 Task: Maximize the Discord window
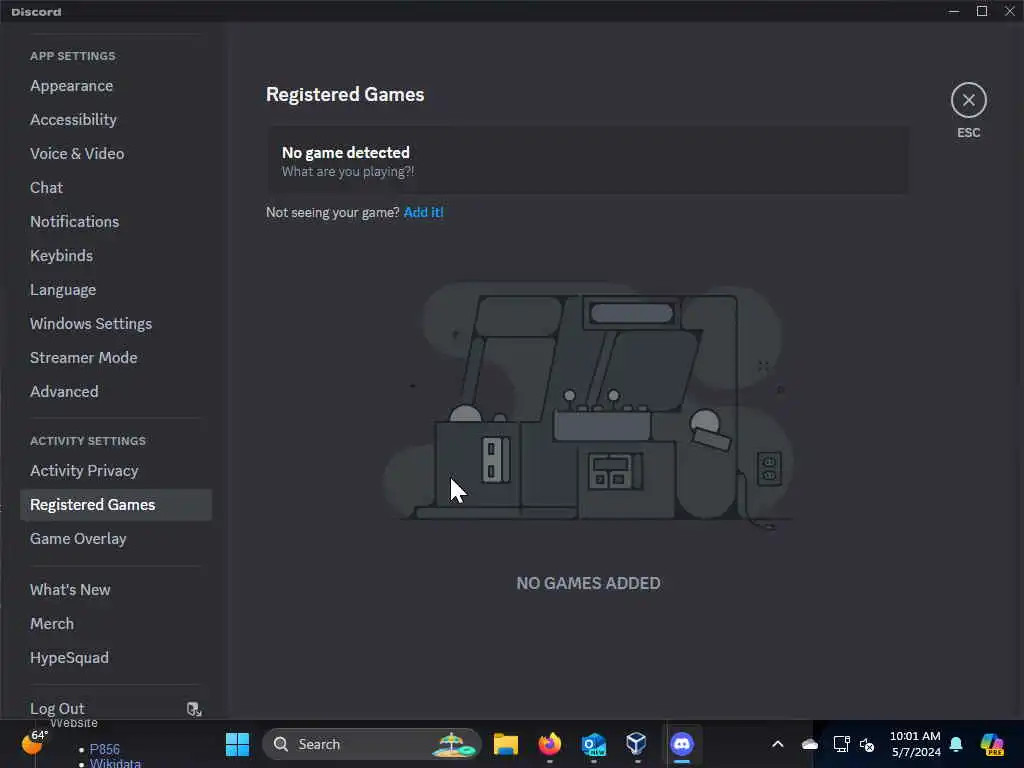pyautogui.click(x=982, y=11)
